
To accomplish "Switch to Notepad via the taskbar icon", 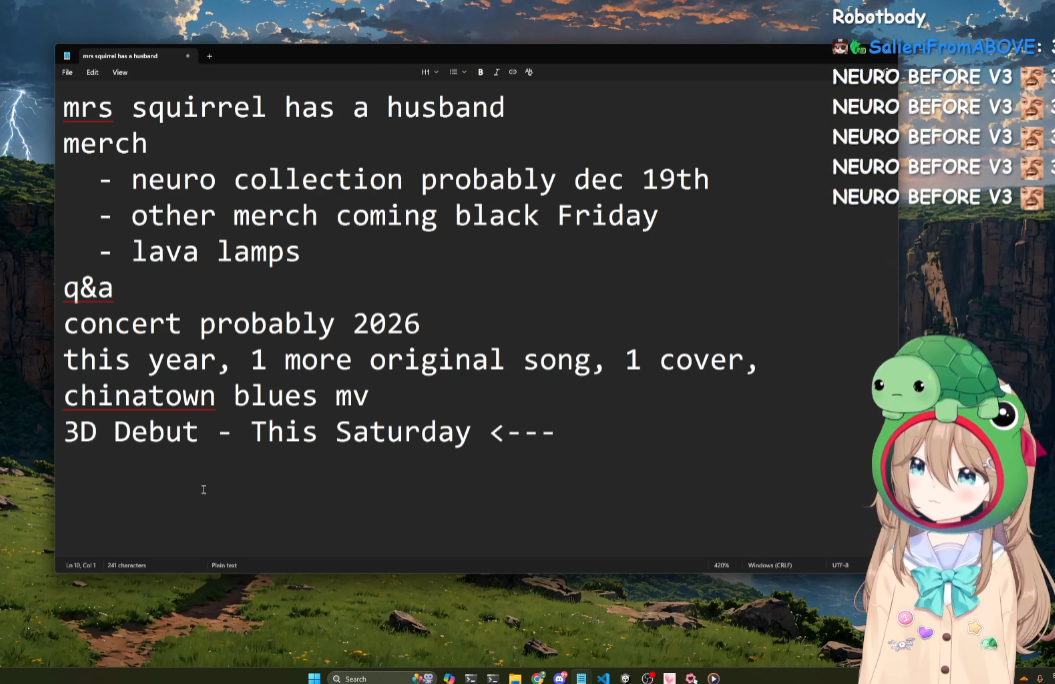I will point(581,679).
